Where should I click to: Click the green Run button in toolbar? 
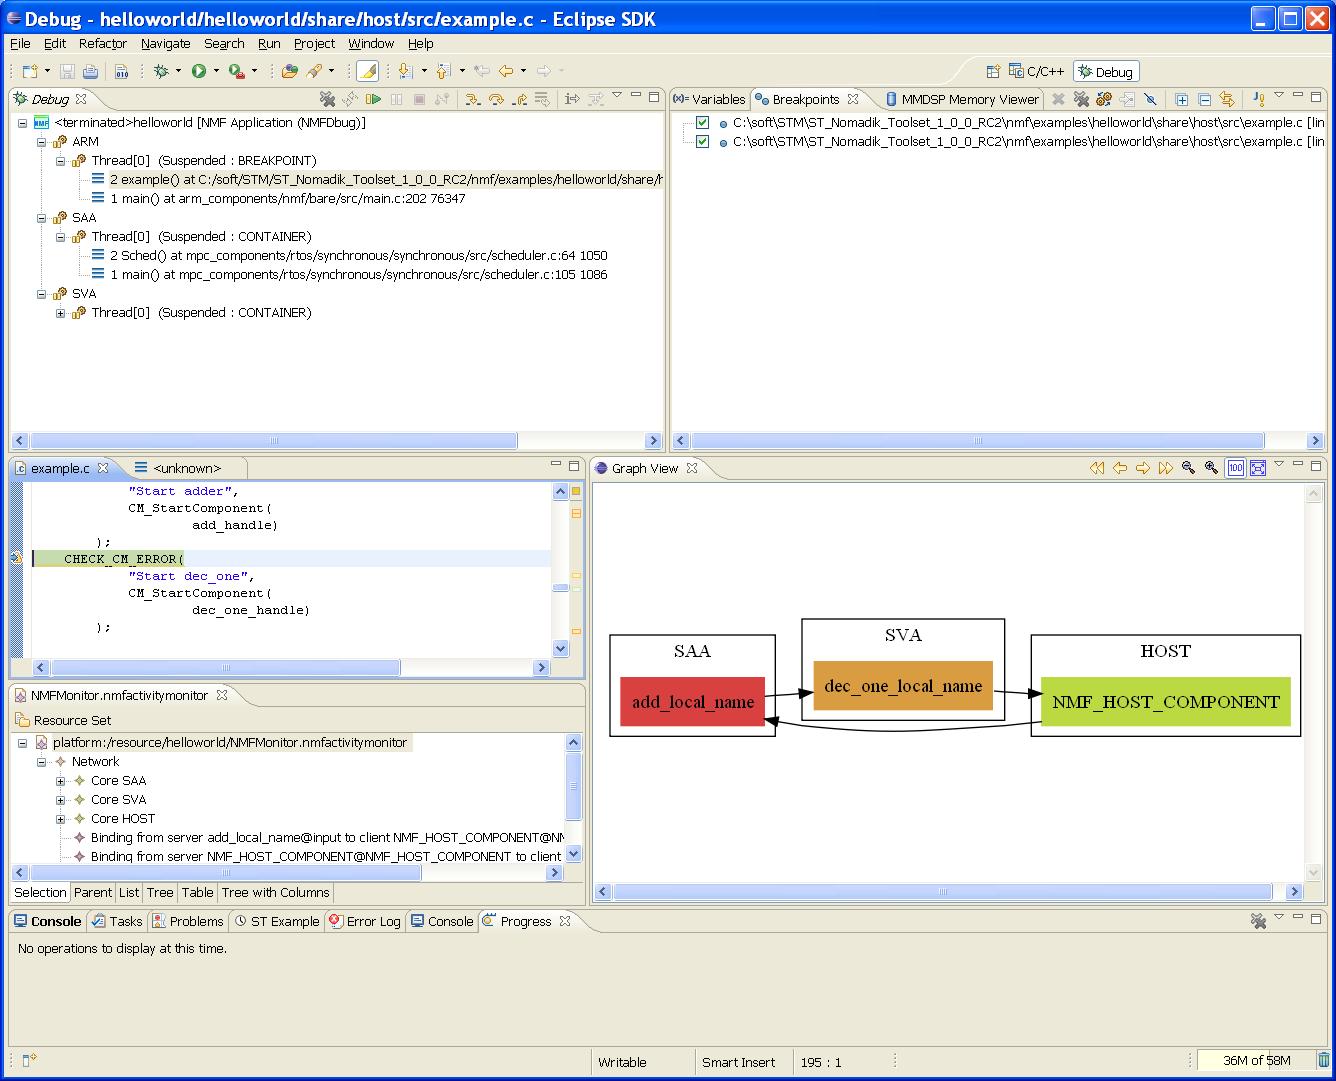(199, 71)
